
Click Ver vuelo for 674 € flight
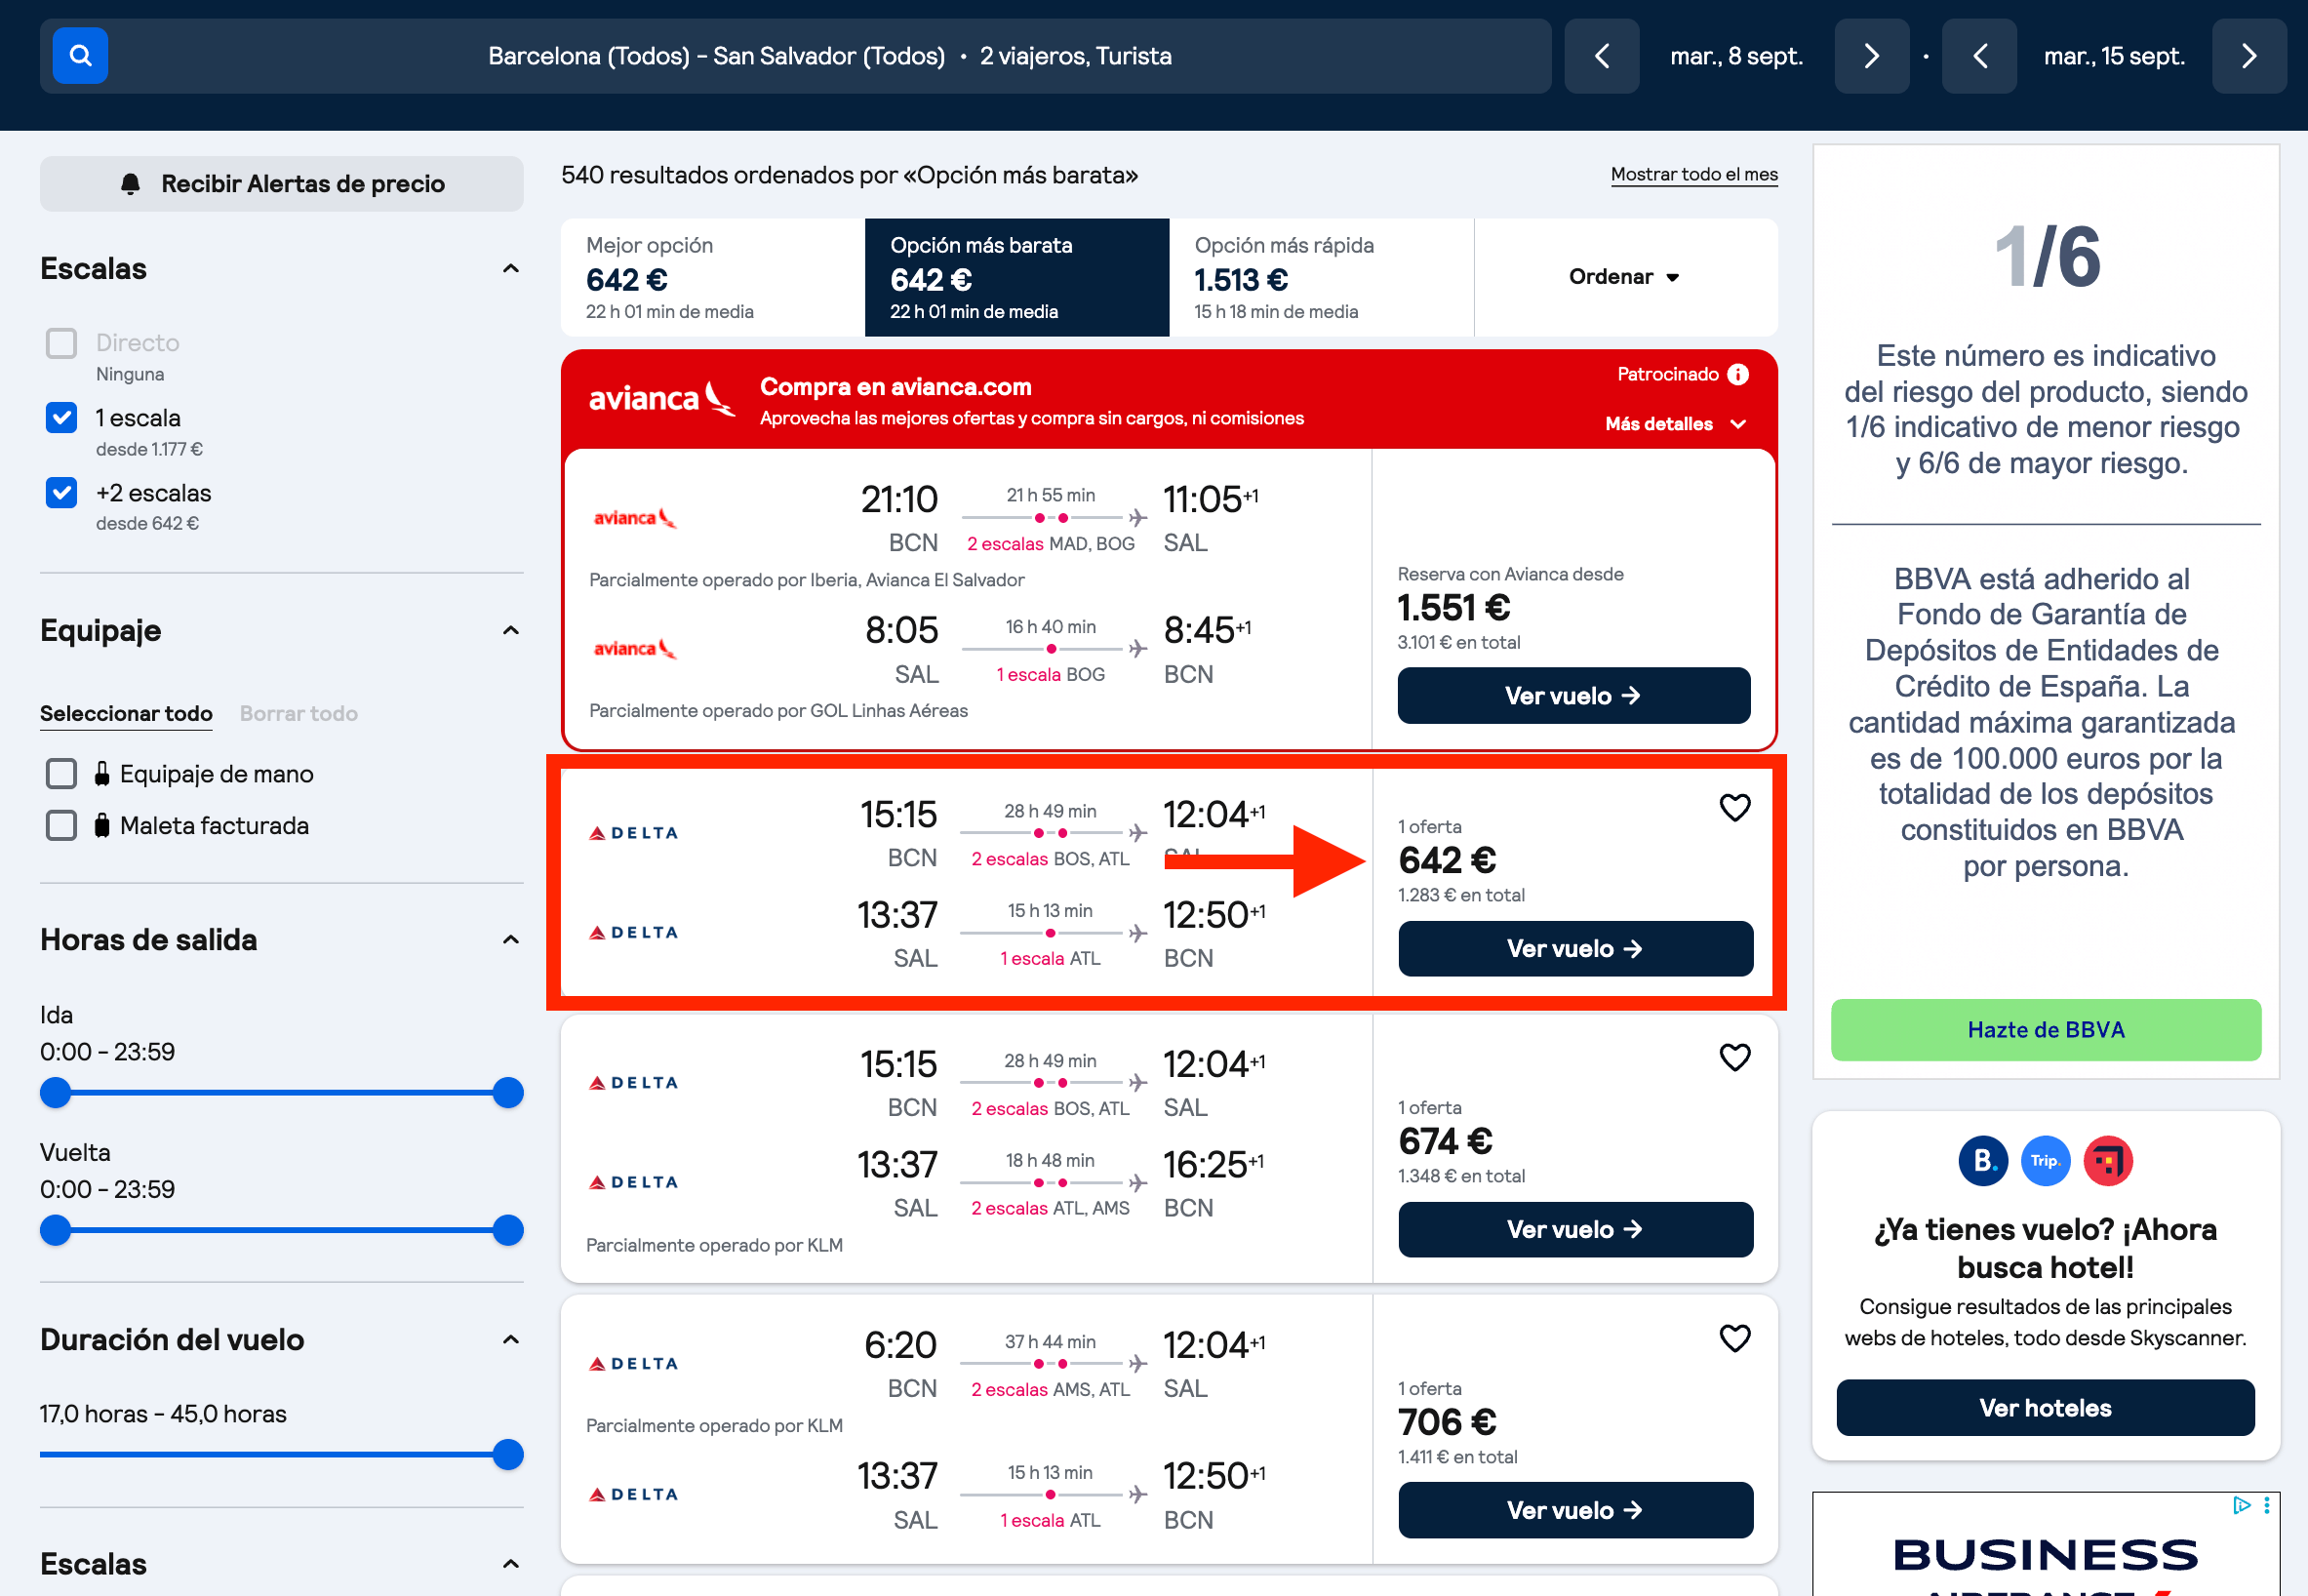(x=1575, y=1230)
